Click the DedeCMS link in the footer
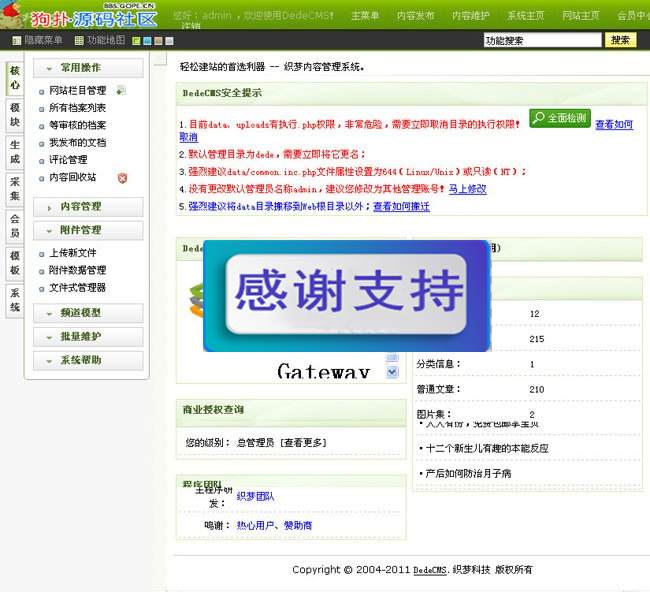The image size is (650, 592). [430, 570]
